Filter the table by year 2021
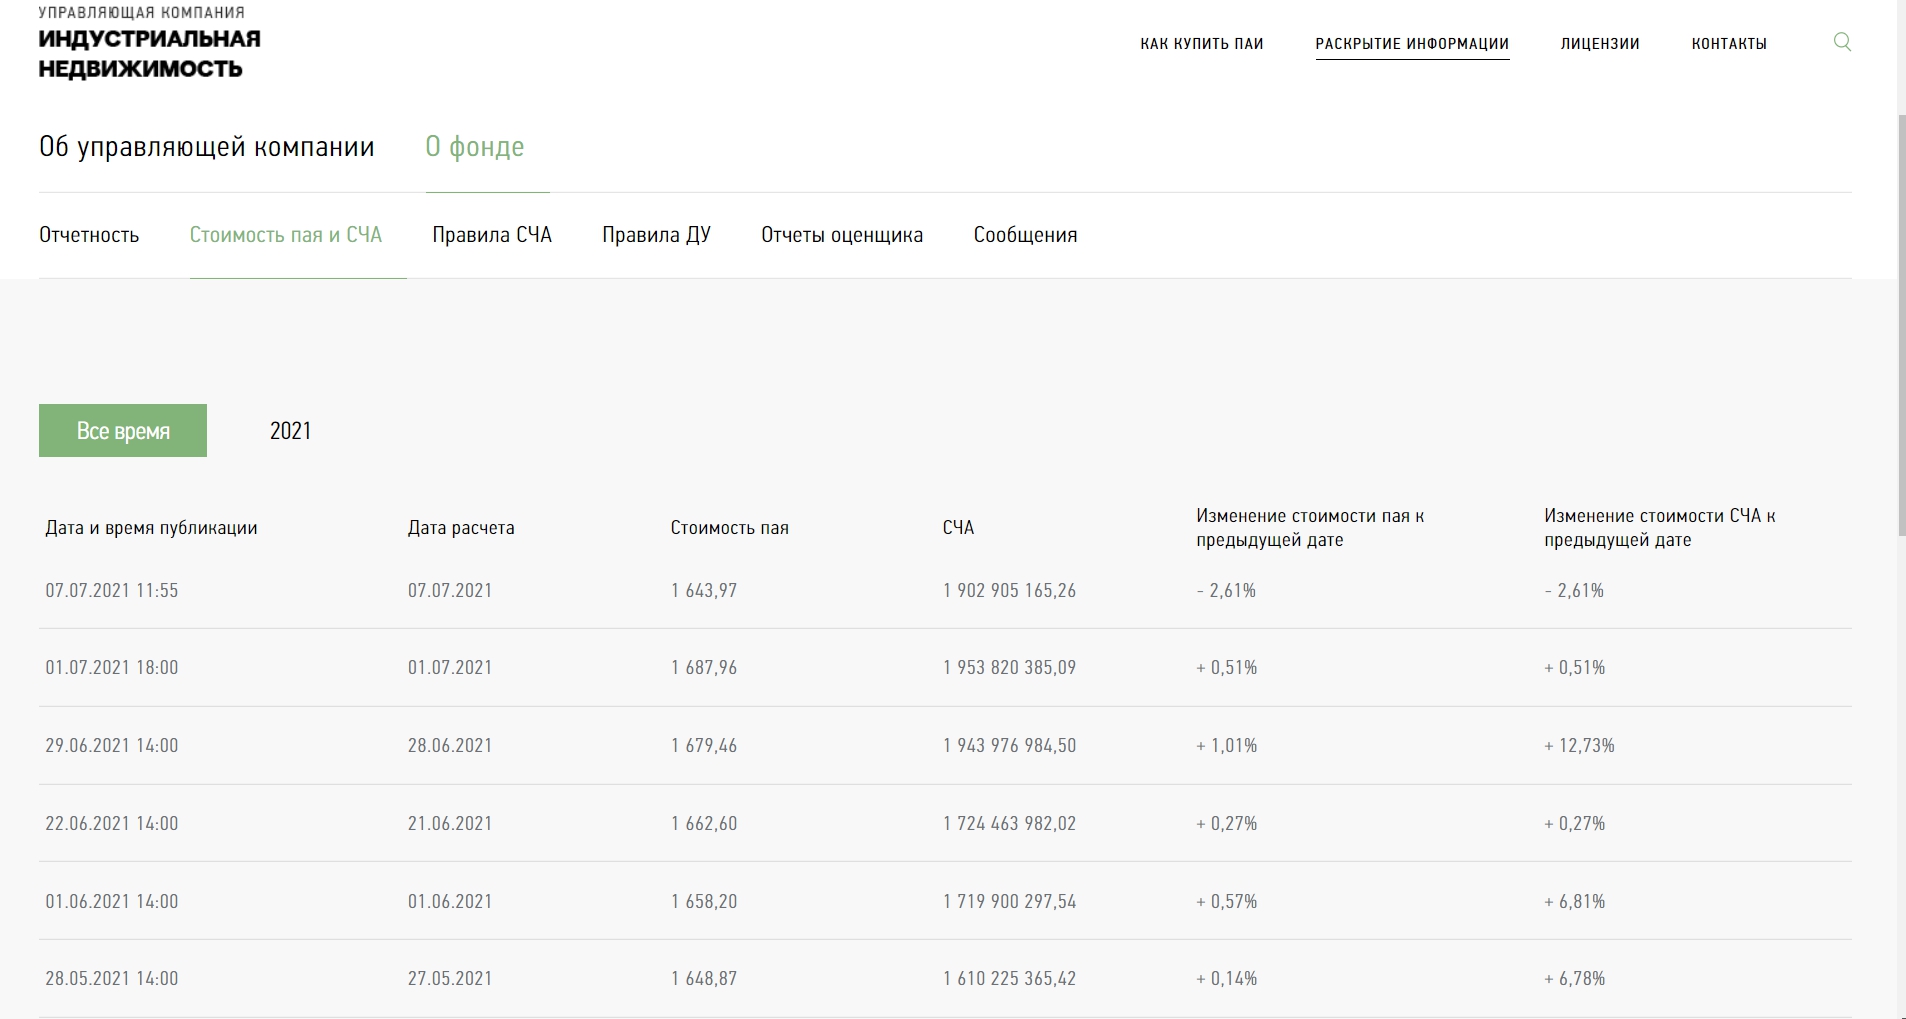 (290, 431)
